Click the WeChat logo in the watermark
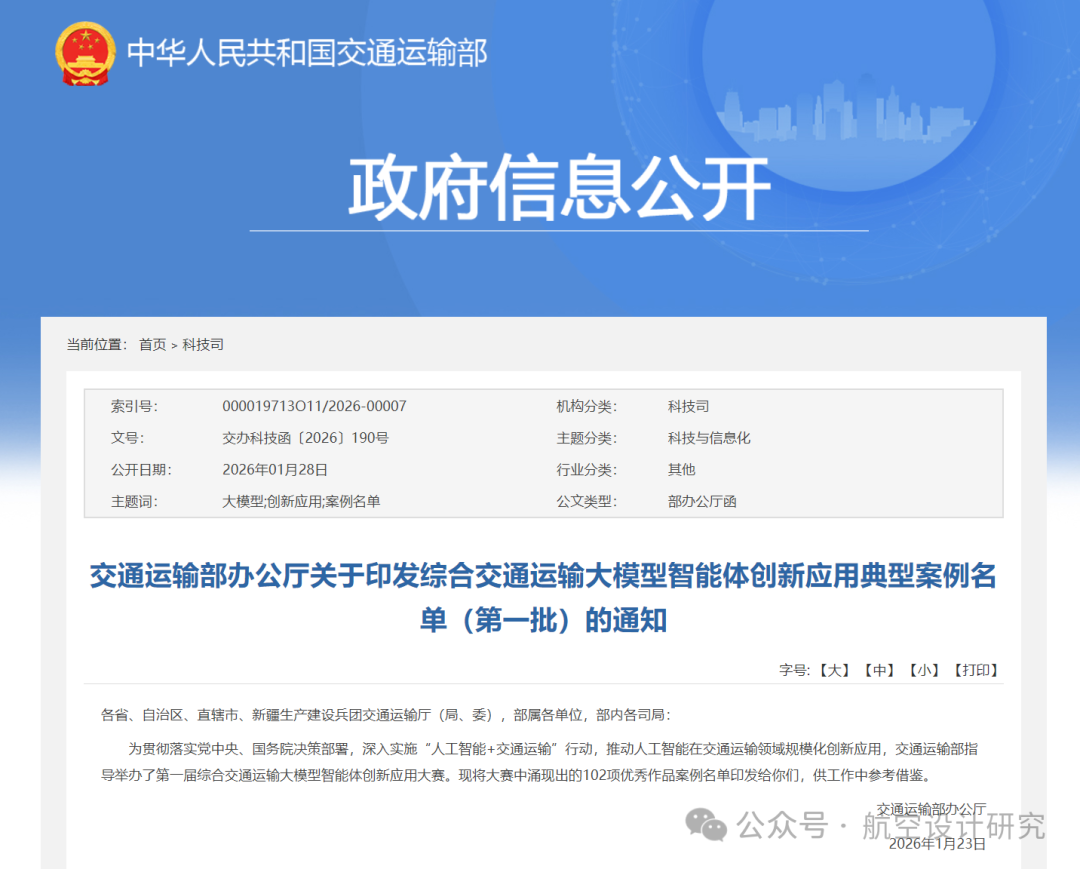1080x869 pixels. 706,826
